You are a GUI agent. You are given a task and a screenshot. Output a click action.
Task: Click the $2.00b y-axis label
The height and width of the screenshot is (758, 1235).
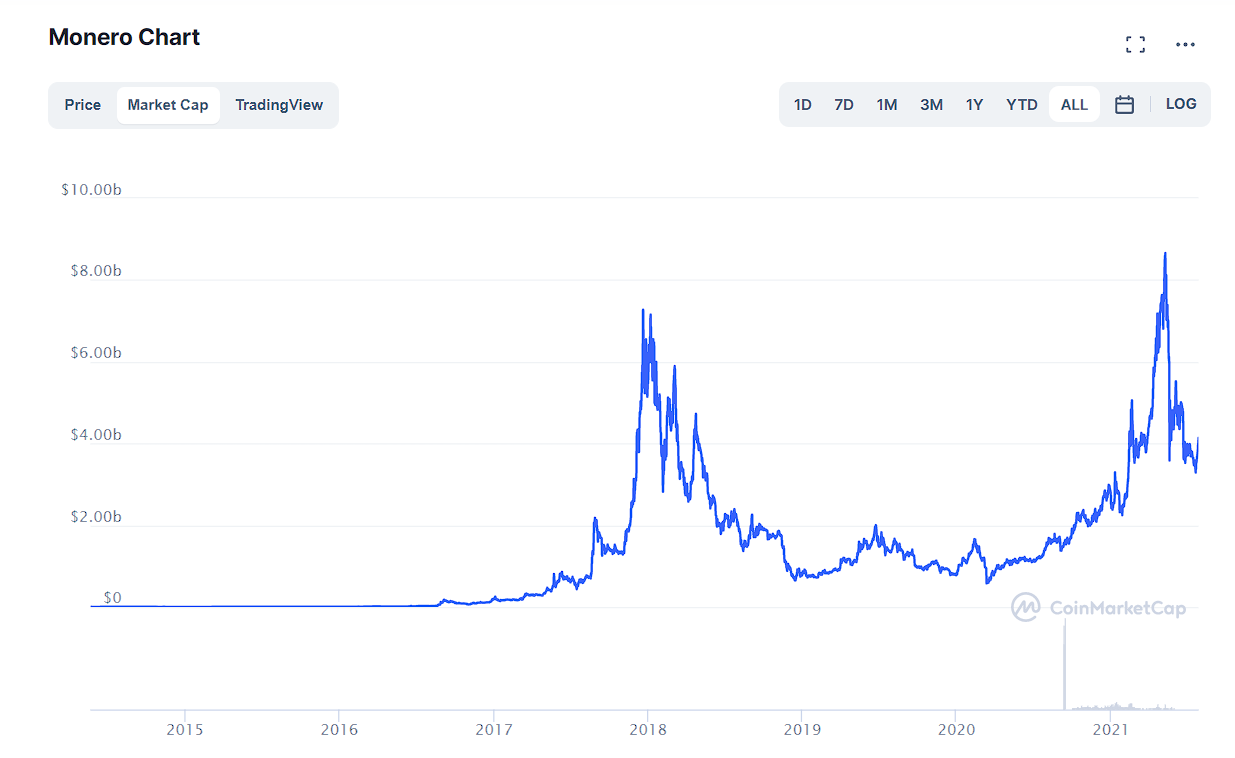point(95,518)
